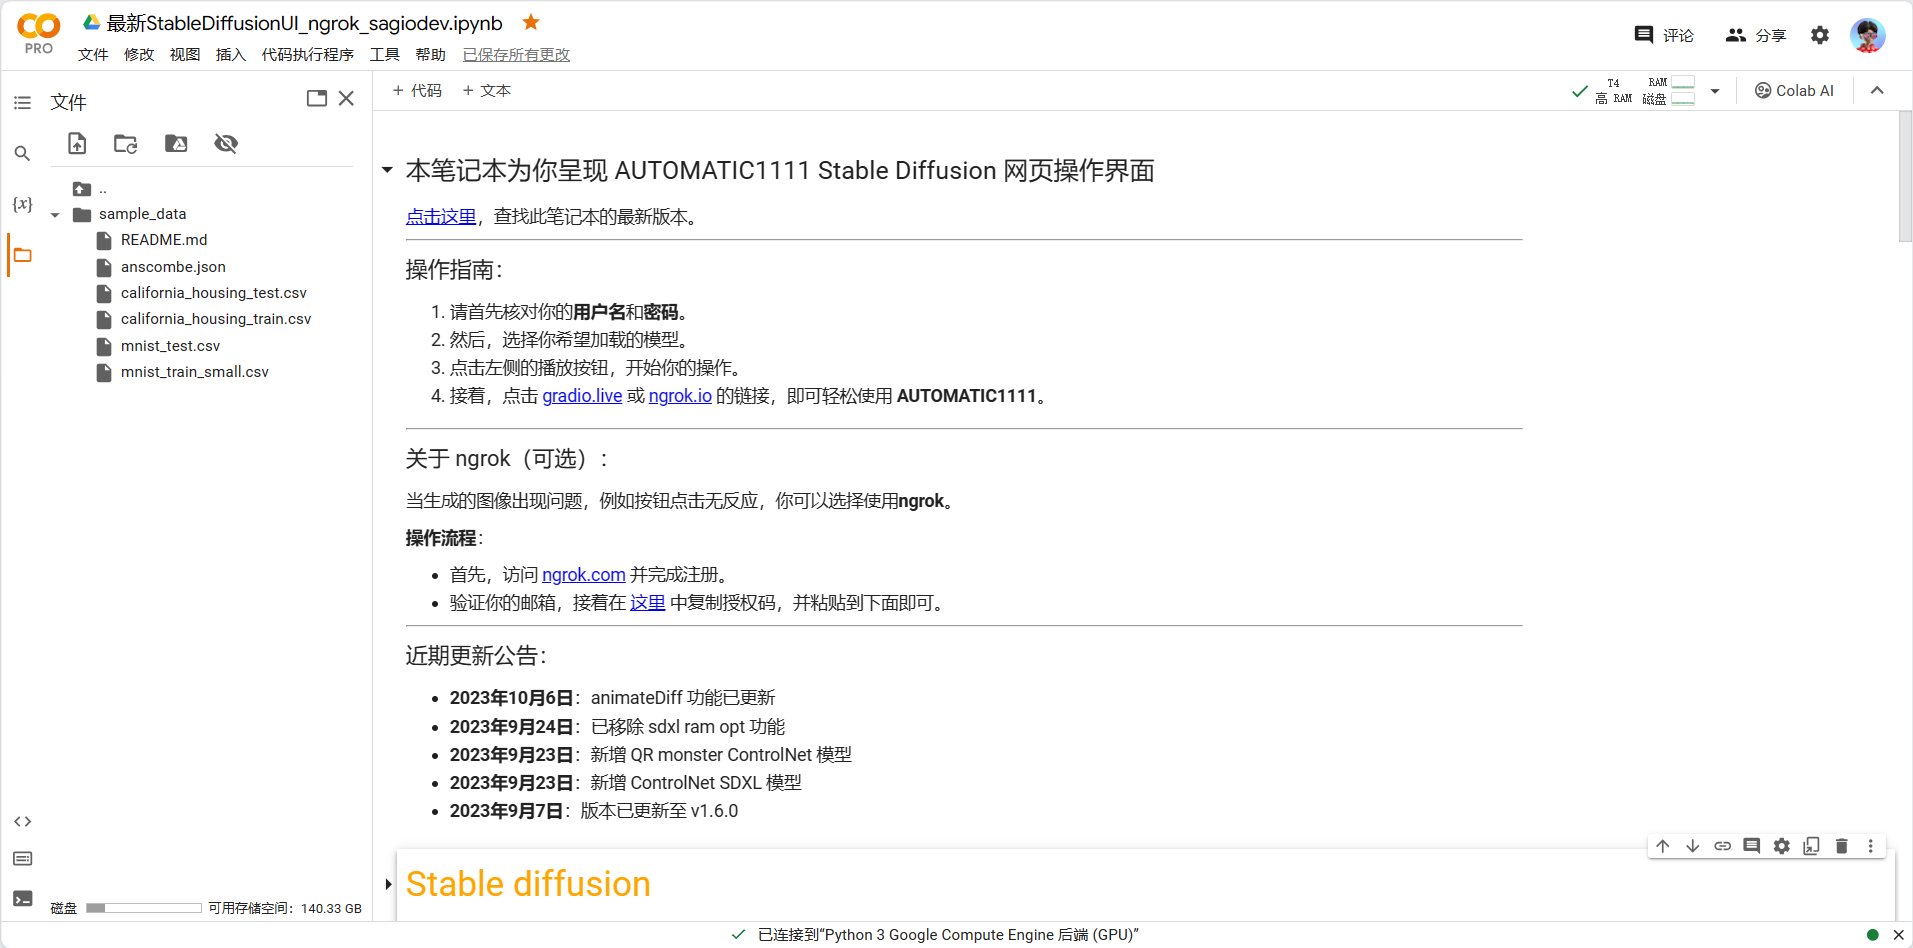Open the 修改 menu
This screenshot has height=948, width=1913.
(138, 55)
